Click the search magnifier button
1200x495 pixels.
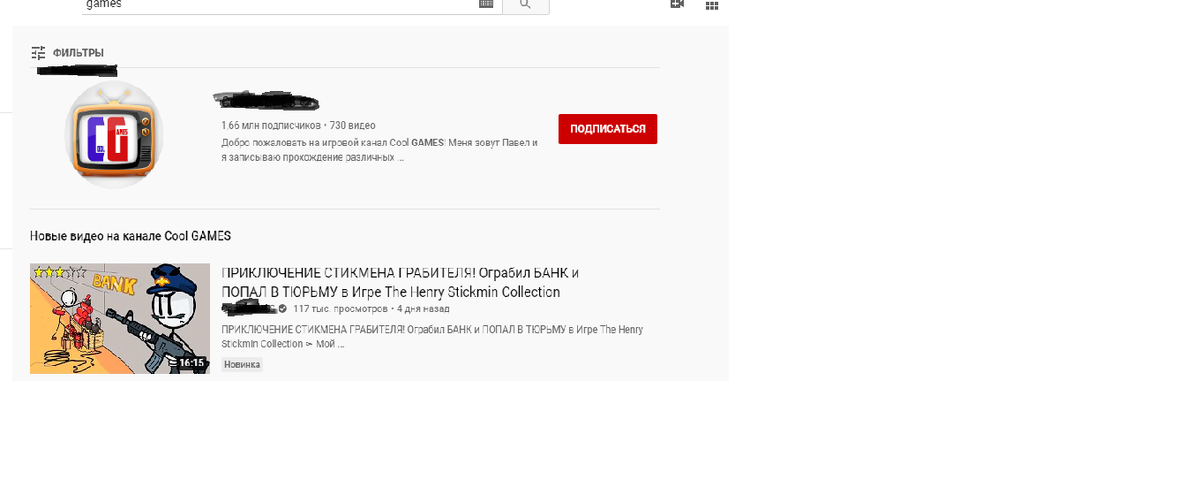[x=526, y=5]
